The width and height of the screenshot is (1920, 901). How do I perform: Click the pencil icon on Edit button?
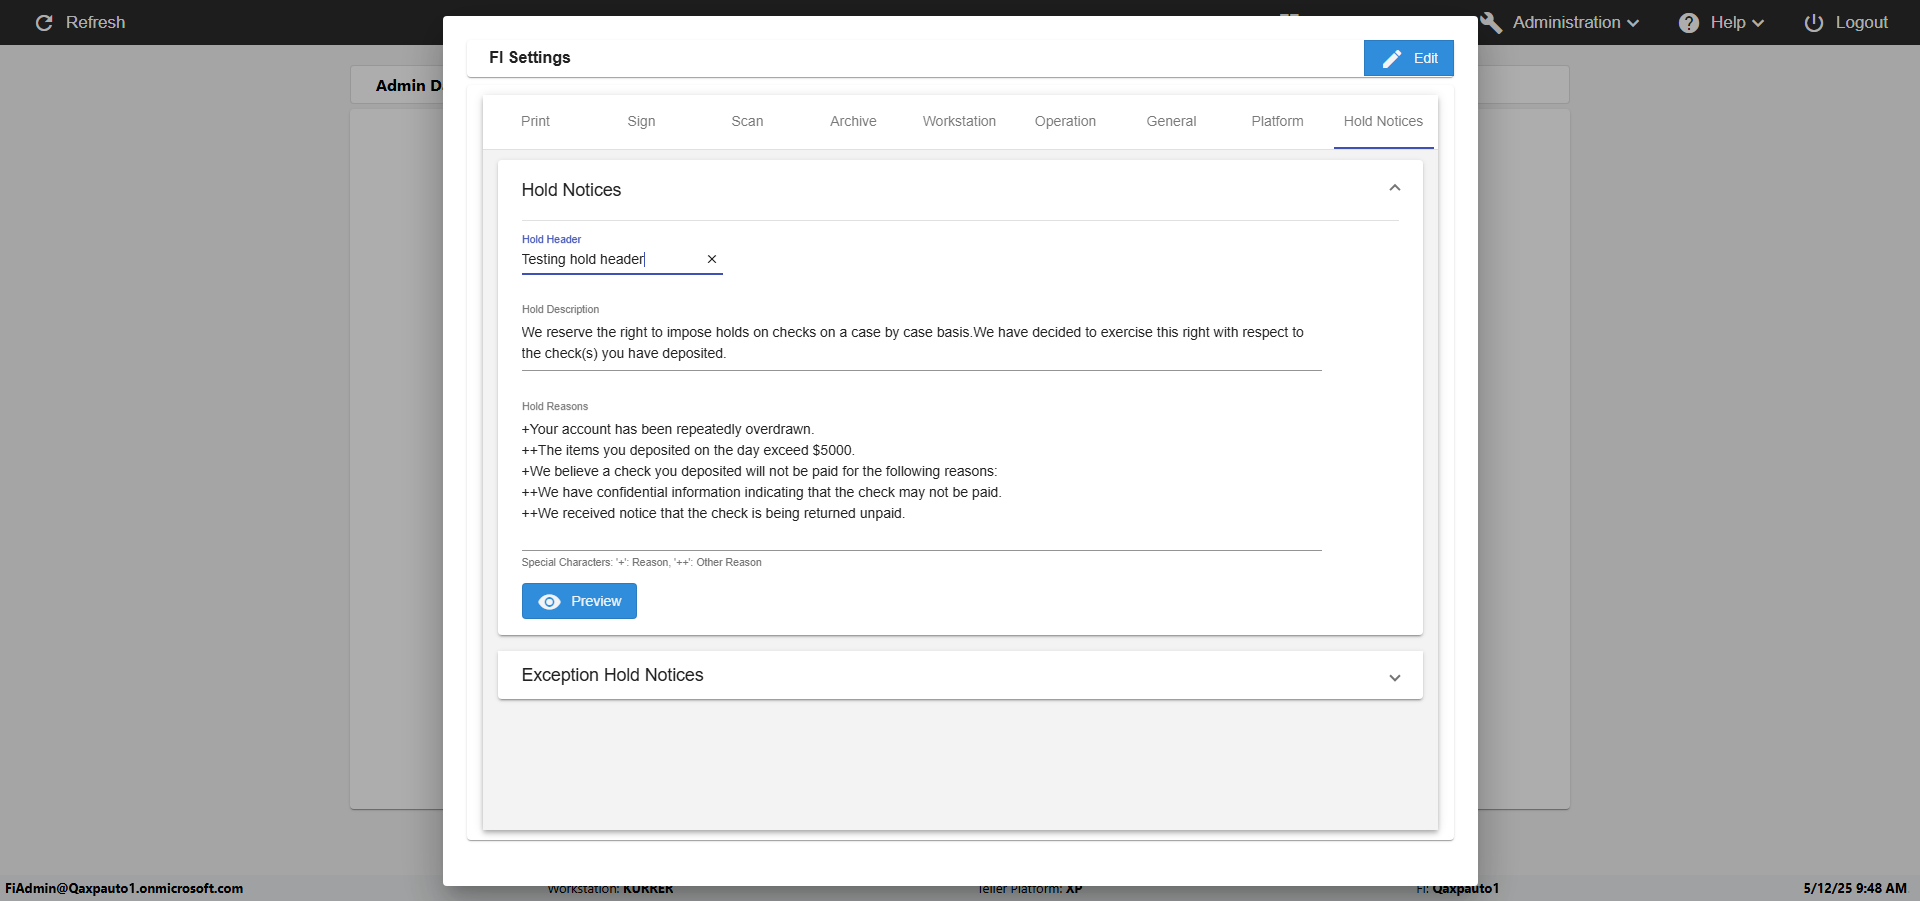(1391, 59)
